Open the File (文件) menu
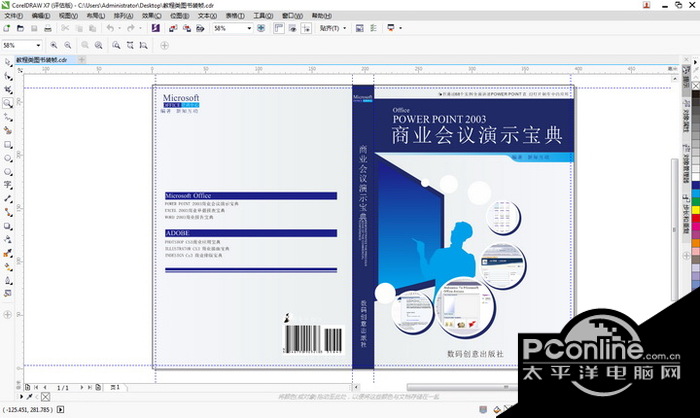 (13, 16)
